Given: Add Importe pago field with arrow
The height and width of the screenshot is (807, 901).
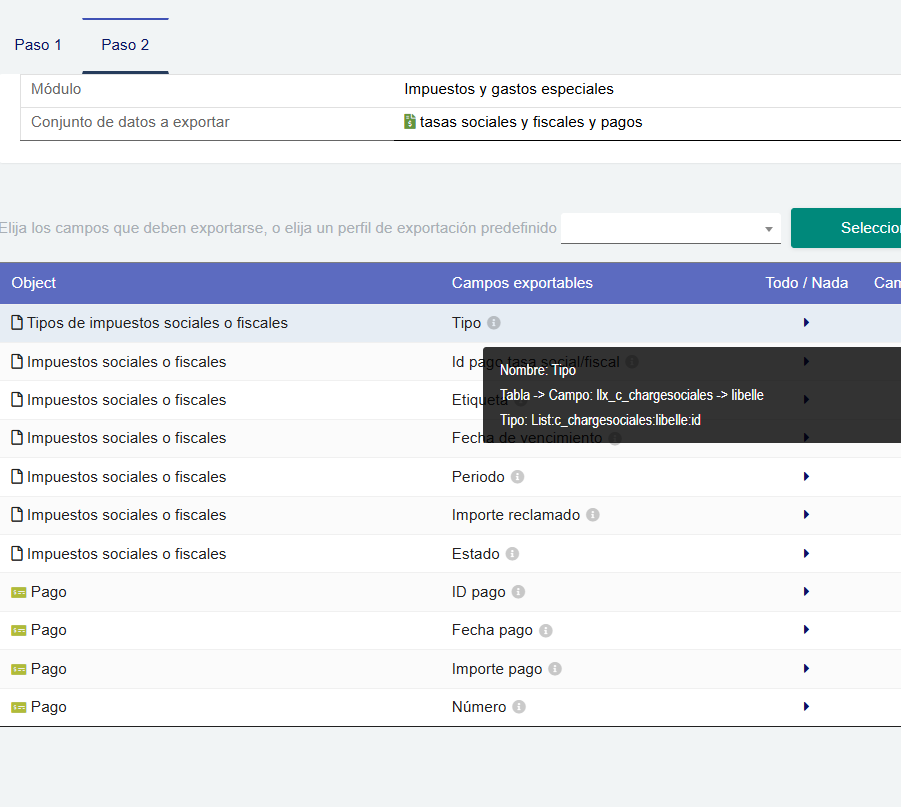Looking at the screenshot, I should [806, 669].
